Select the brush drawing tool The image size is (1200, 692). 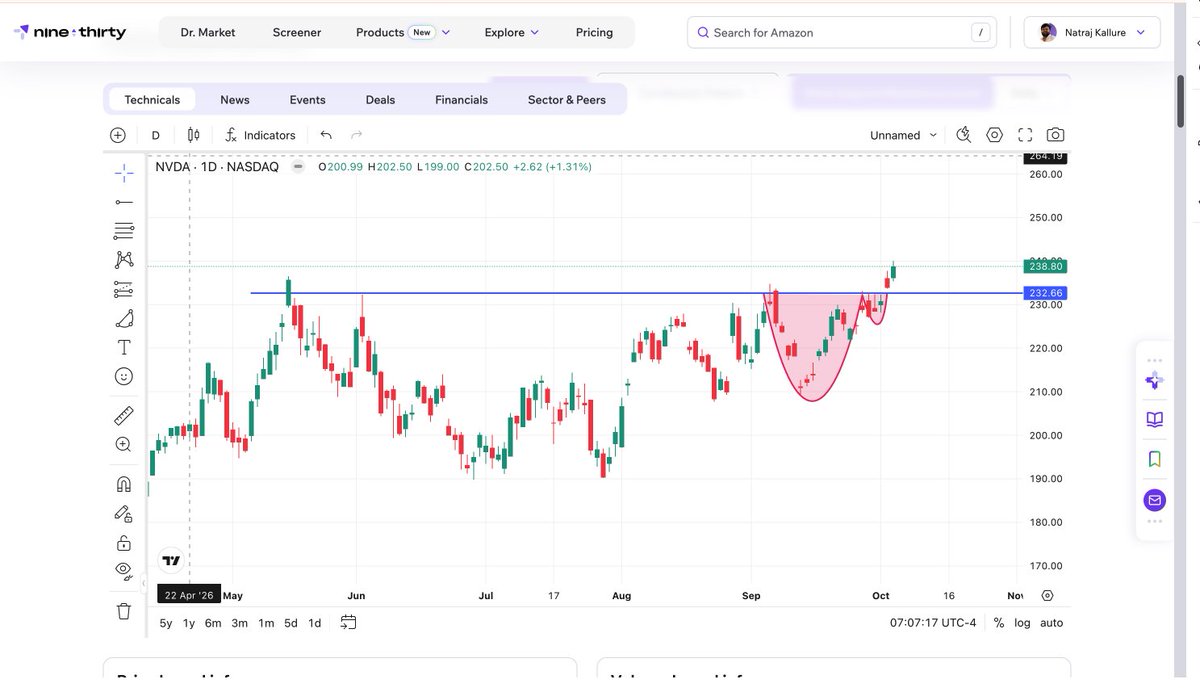coord(124,319)
